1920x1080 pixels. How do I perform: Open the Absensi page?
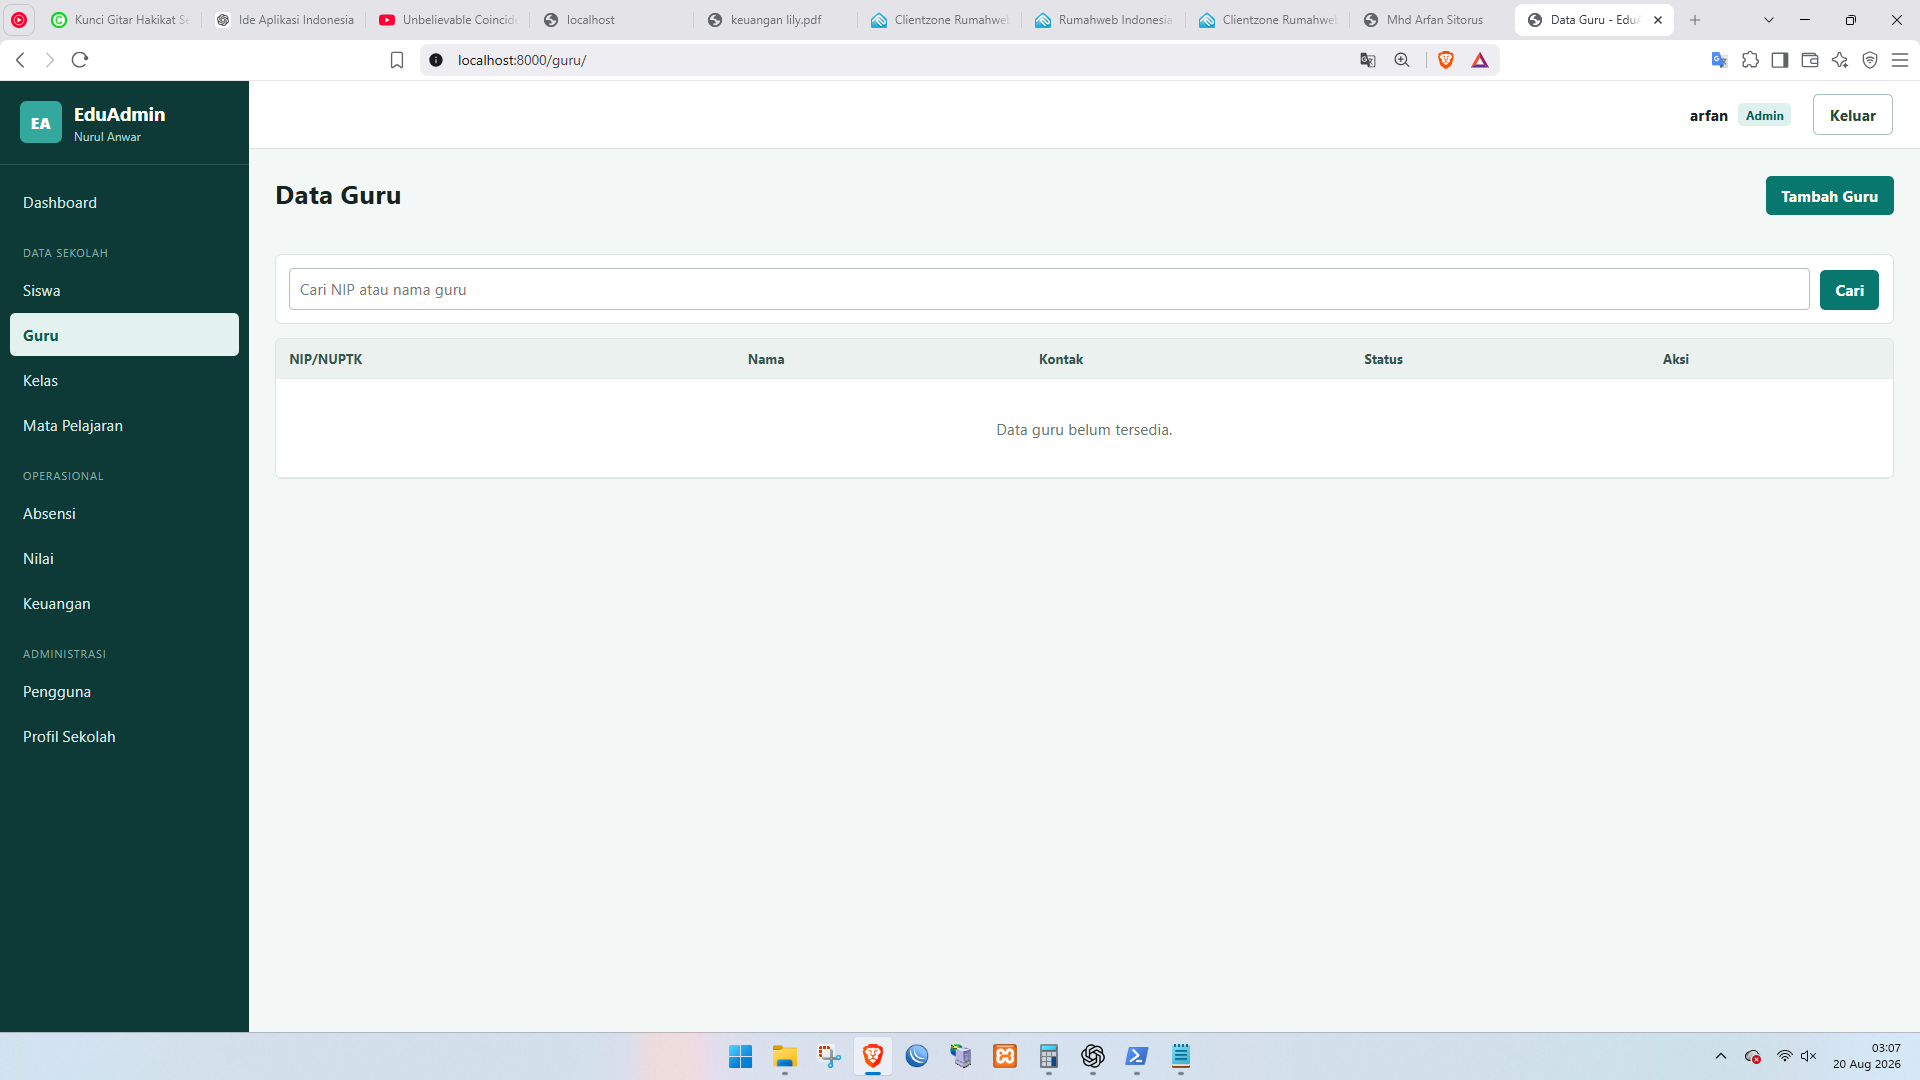[x=124, y=514]
